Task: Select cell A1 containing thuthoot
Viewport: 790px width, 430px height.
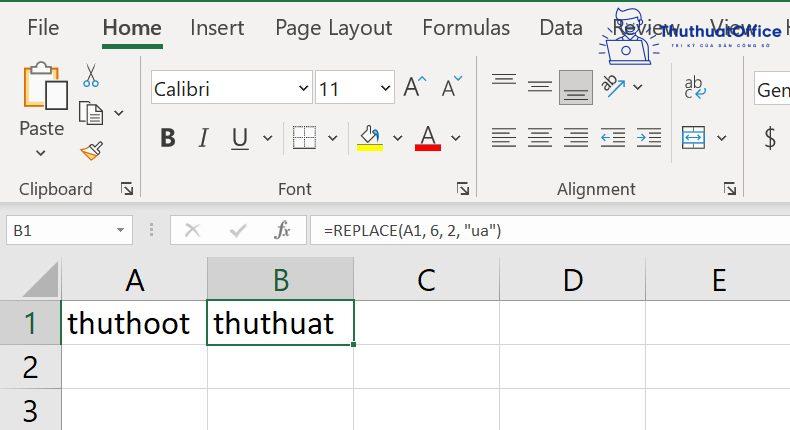Action: pos(134,323)
